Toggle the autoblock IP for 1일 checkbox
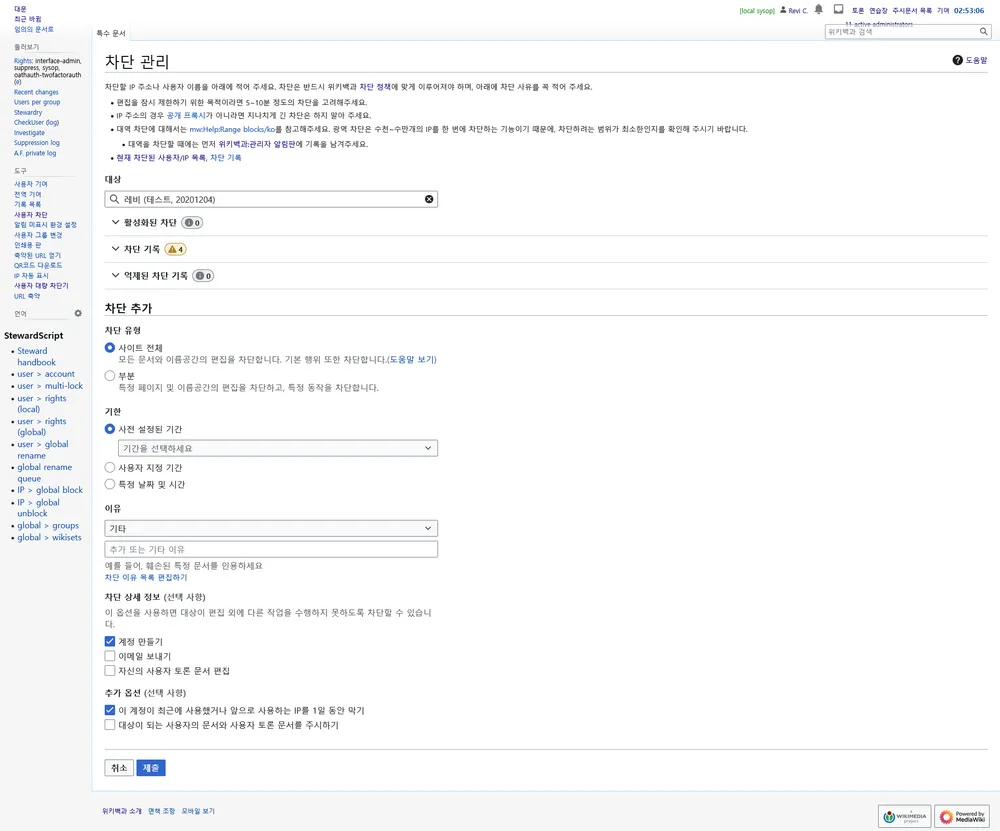Image resolution: width=1000 pixels, height=831 pixels. (x=110, y=710)
